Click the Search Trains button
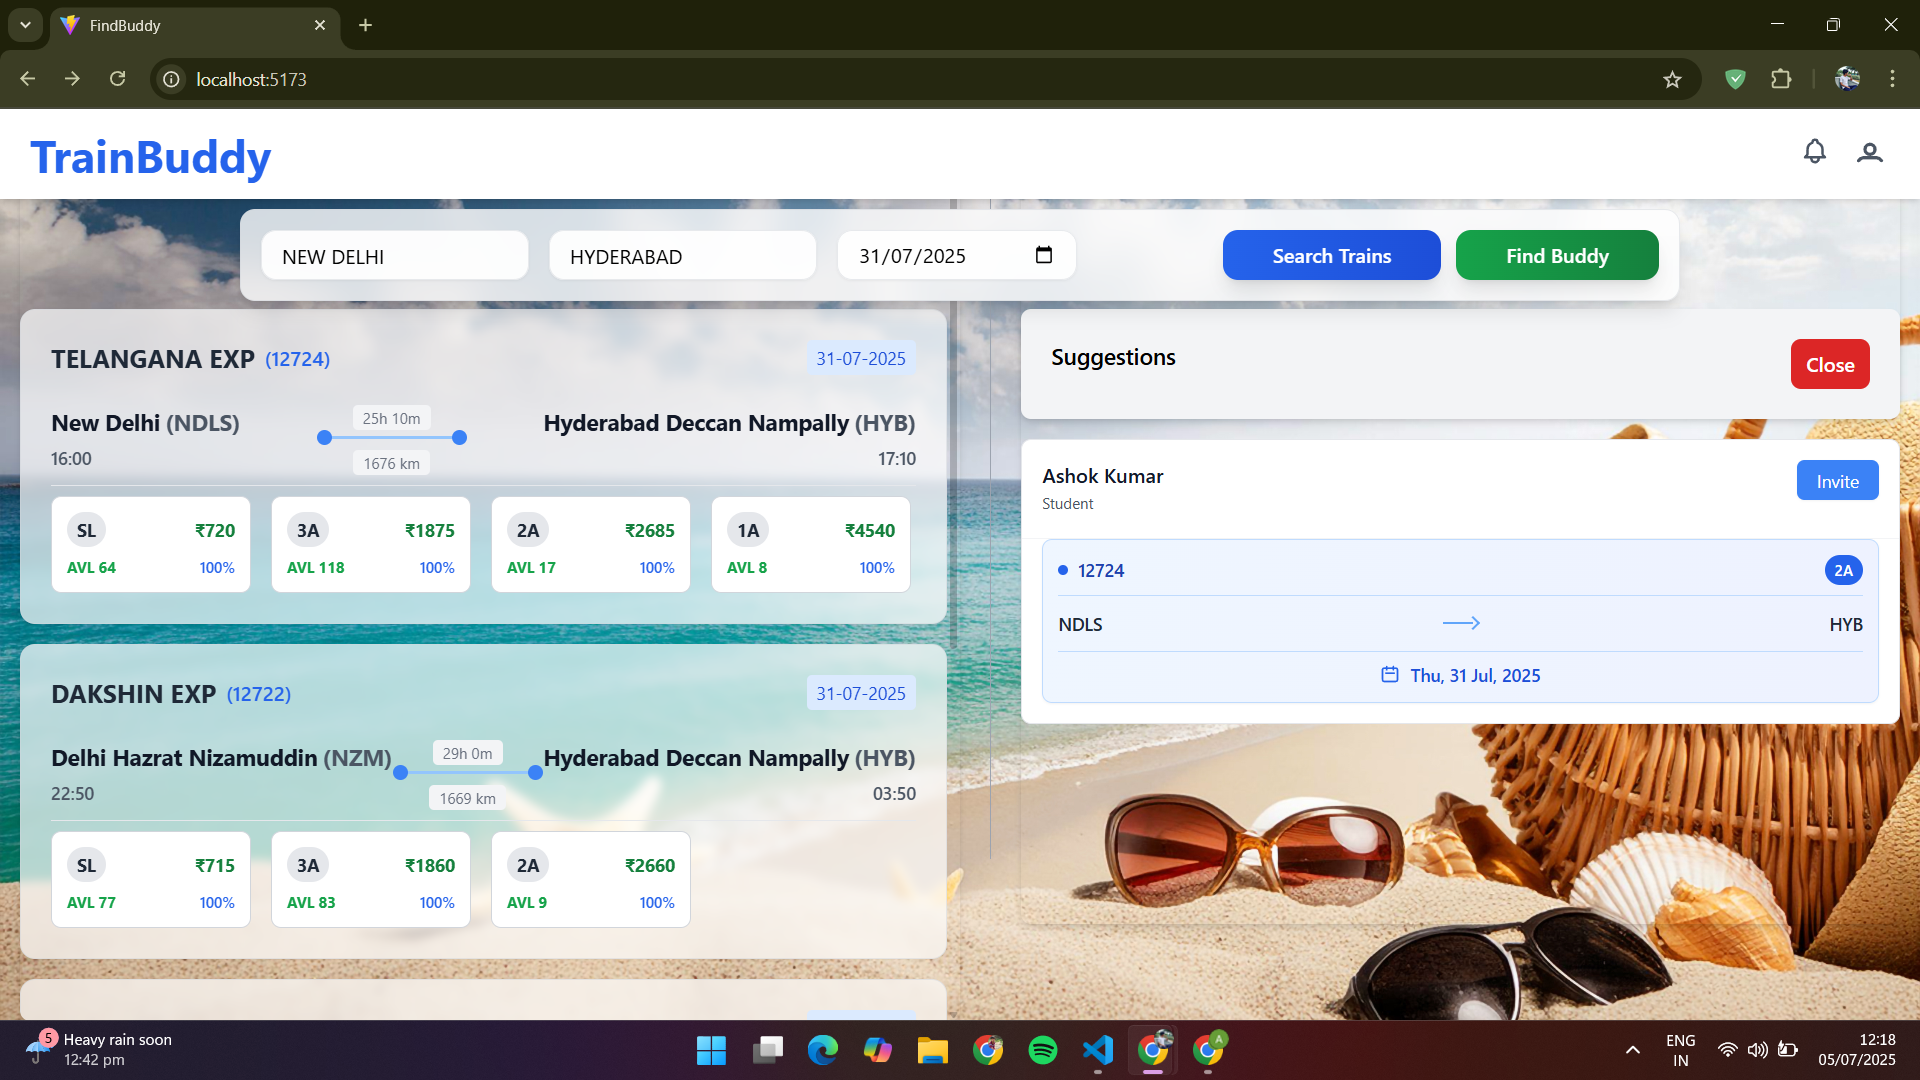1920x1080 pixels. click(x=1331, y=255)
